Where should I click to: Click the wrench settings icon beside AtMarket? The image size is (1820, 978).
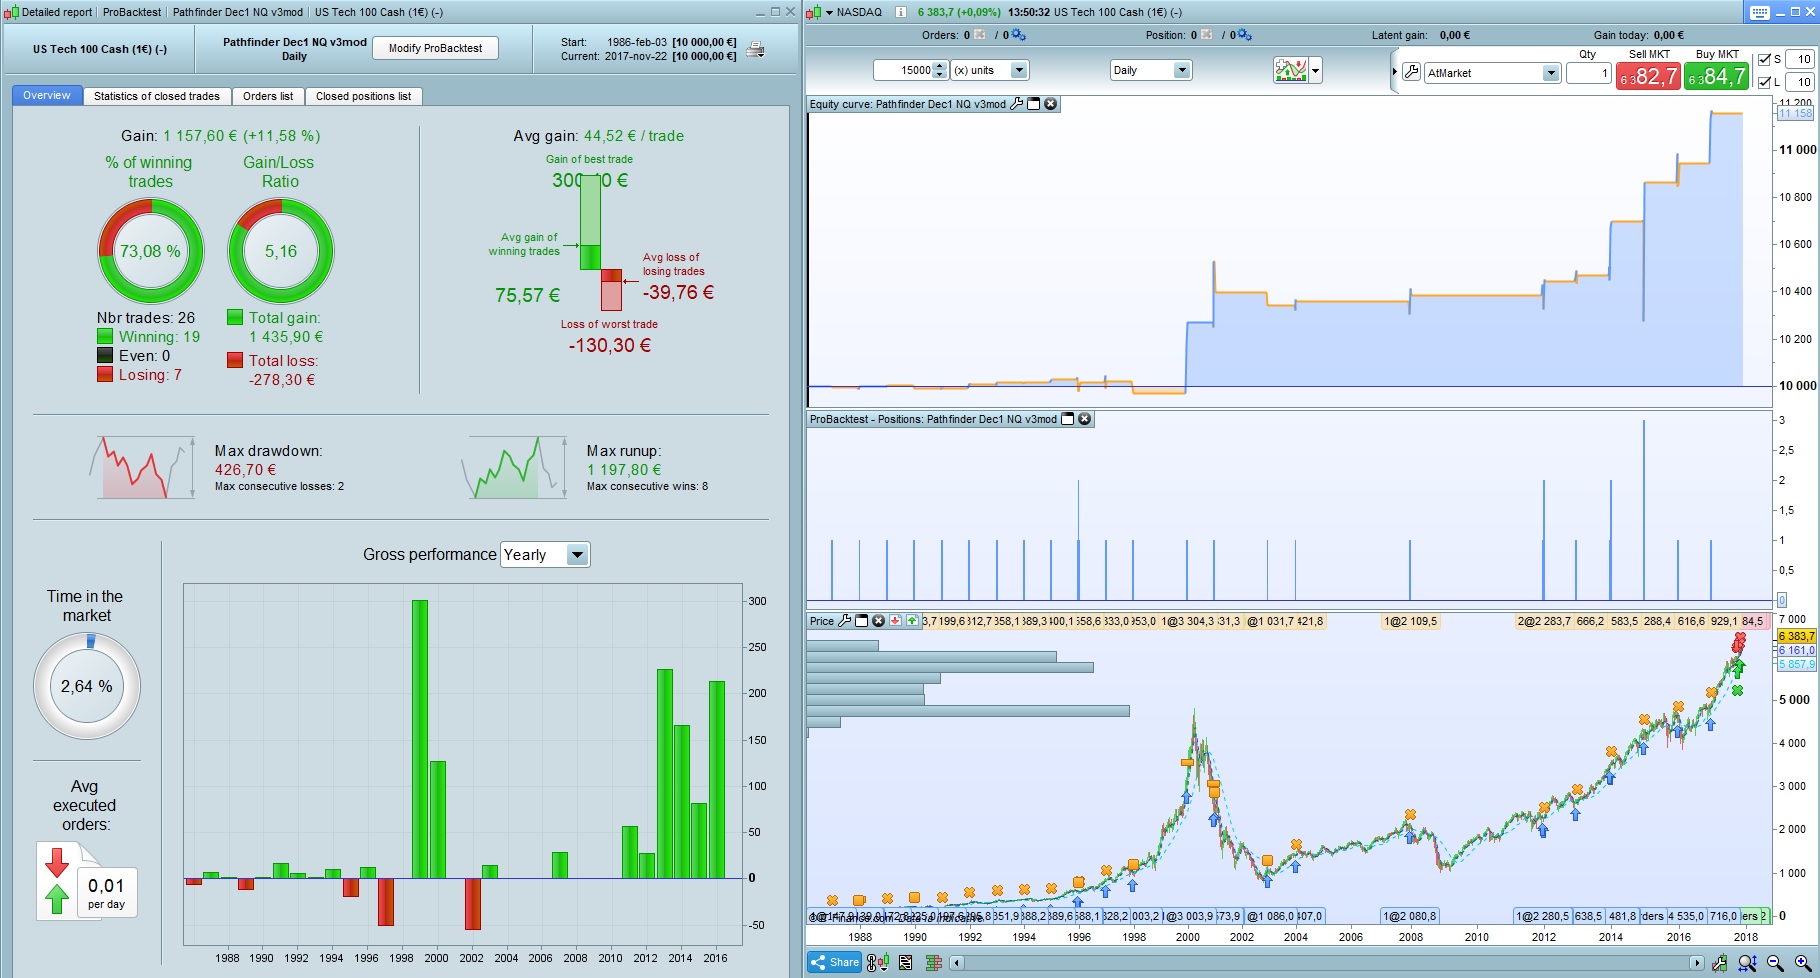(1411, 72)
